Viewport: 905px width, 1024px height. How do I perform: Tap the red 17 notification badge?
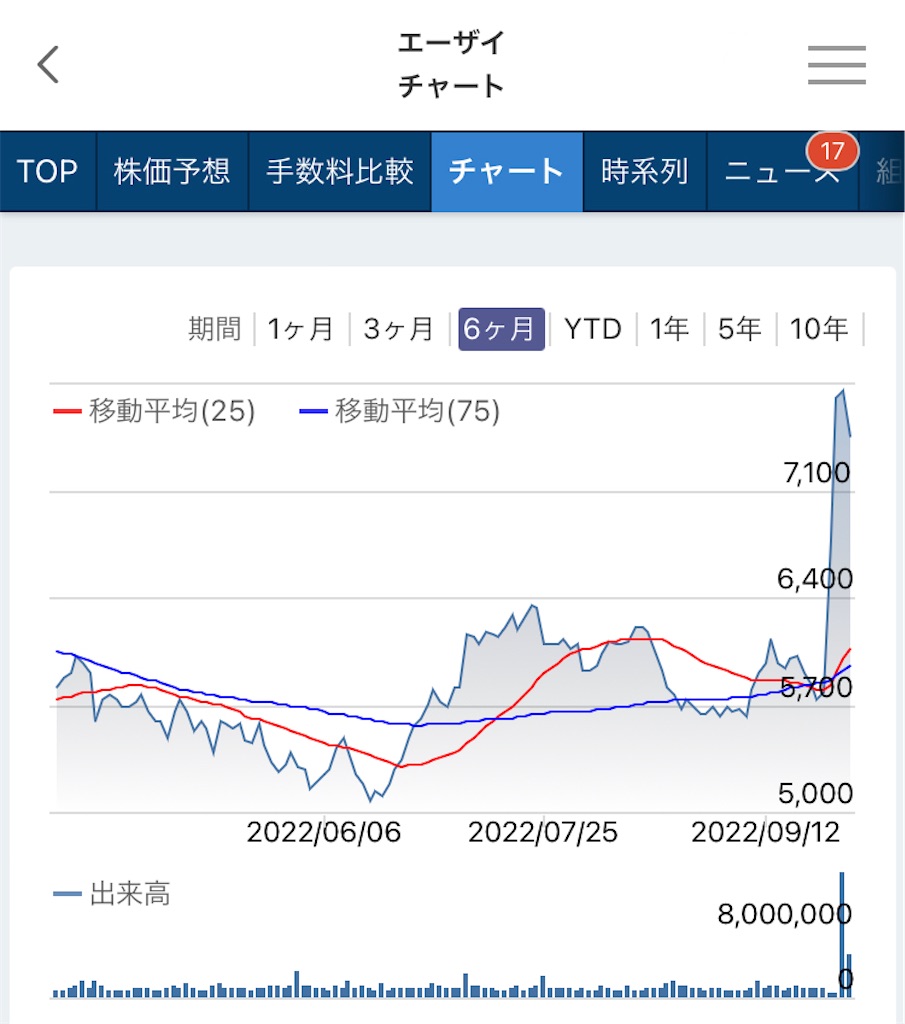click(833, 152)
